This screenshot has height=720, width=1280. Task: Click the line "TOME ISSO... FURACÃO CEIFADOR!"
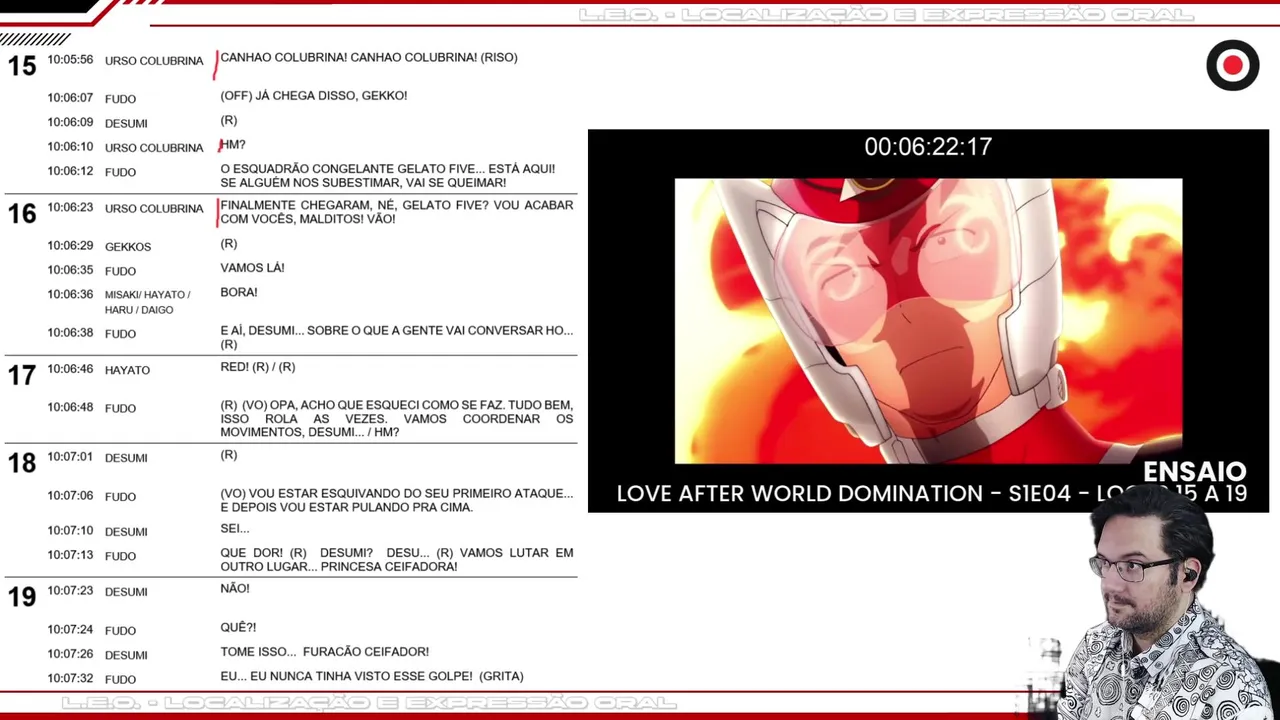[x=325, y=652]
